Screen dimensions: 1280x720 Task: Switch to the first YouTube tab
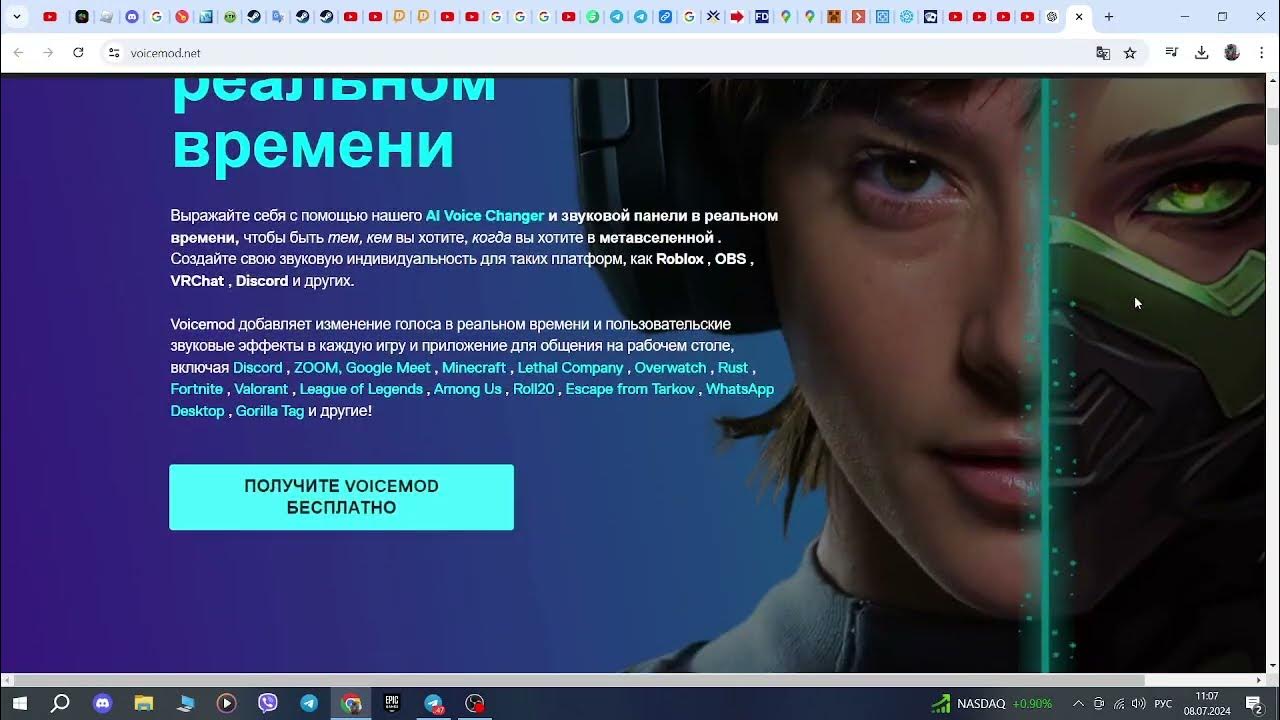pyautogui.click(x=50, y=17)
